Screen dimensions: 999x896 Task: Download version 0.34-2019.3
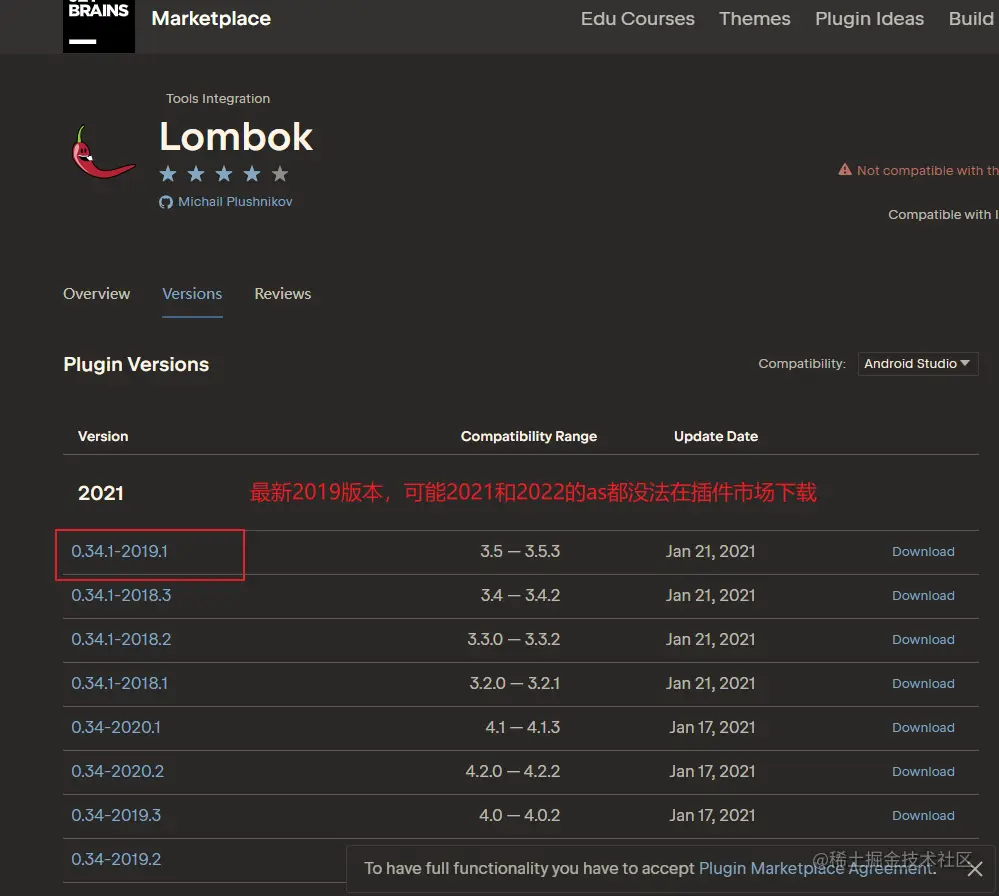tap(923, 816)
